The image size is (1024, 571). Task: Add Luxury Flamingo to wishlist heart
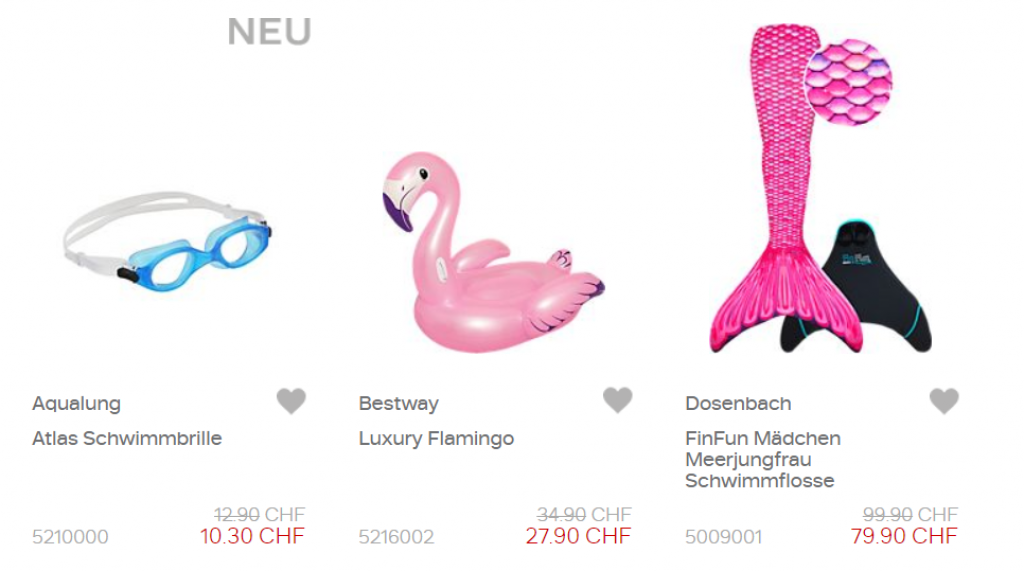(x=617, y=400)
